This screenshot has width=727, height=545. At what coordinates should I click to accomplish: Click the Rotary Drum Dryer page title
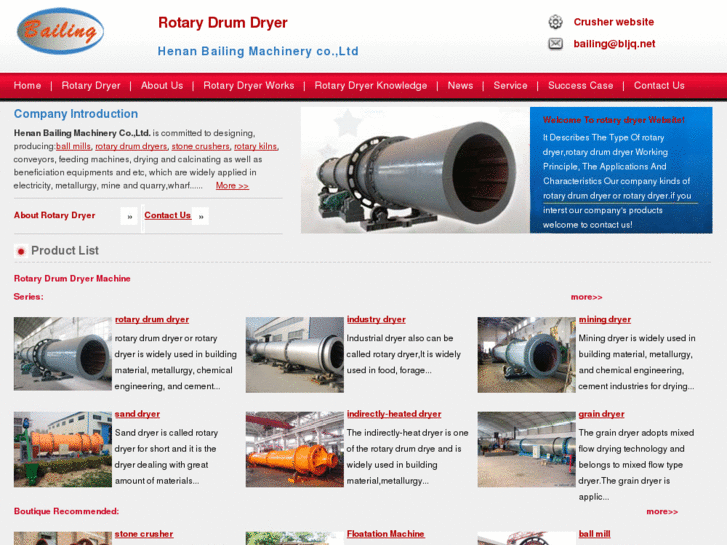click(x=223, y=22)
